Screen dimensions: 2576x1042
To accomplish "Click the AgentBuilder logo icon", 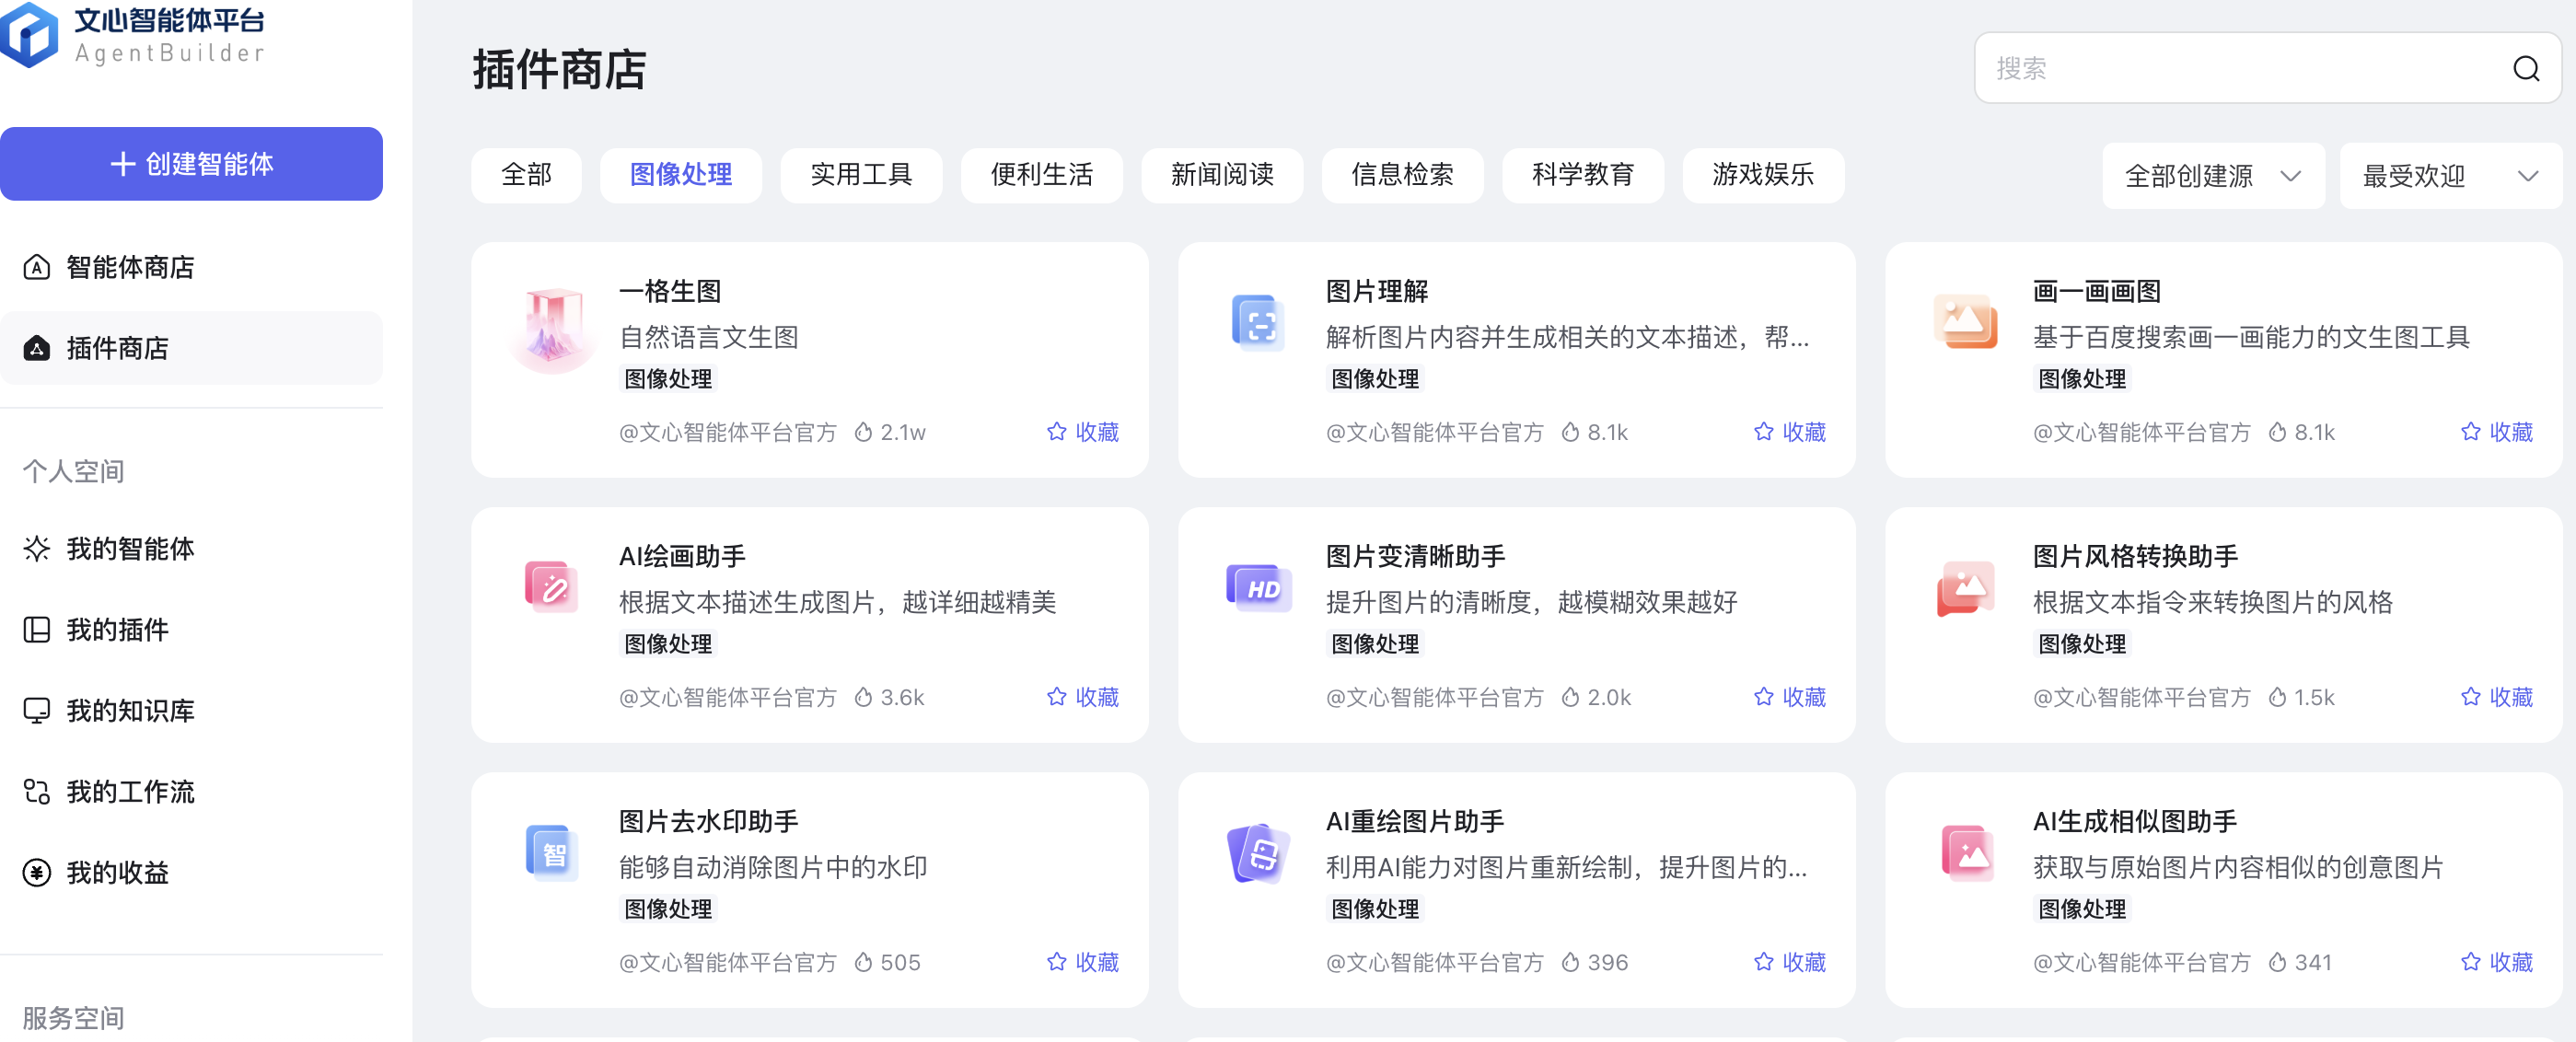I will point(30,36).
